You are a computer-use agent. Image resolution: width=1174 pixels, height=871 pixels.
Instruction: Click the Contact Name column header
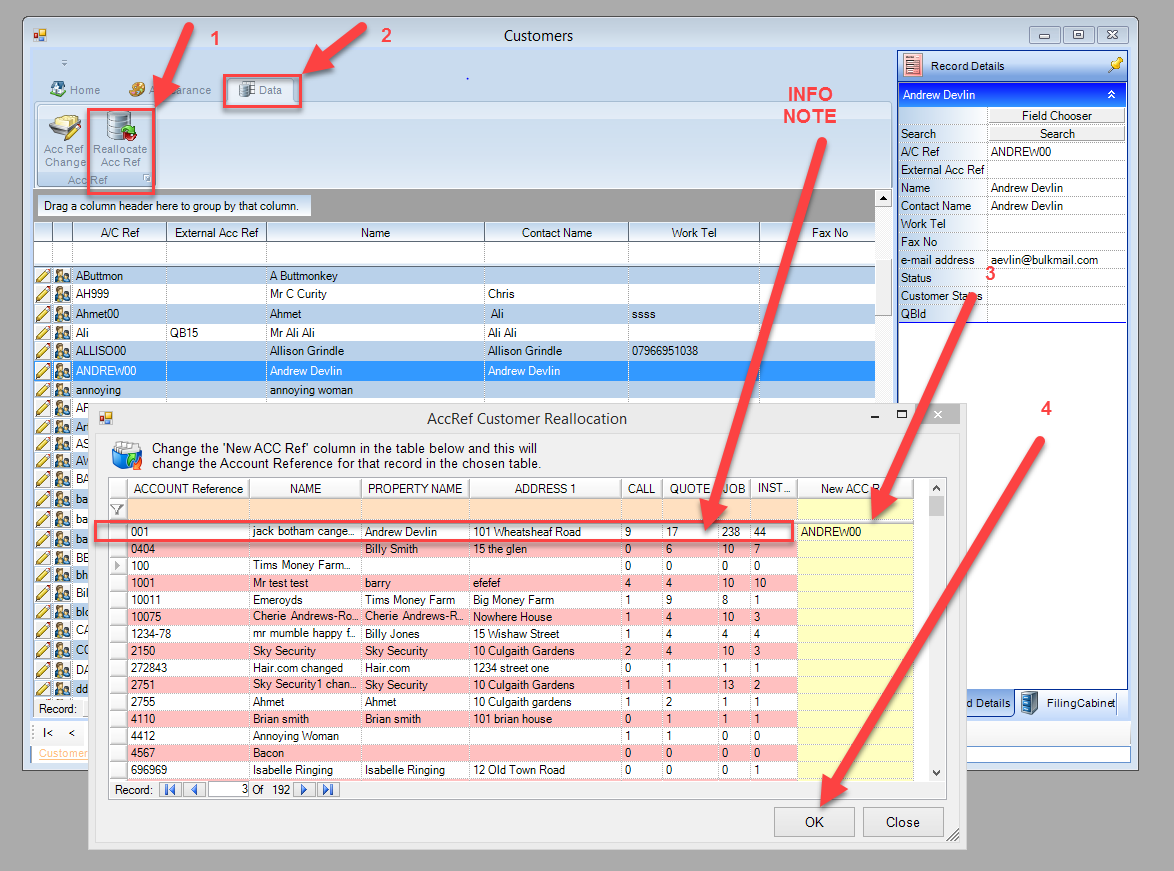pyautogui.click(x=556, y=233)
